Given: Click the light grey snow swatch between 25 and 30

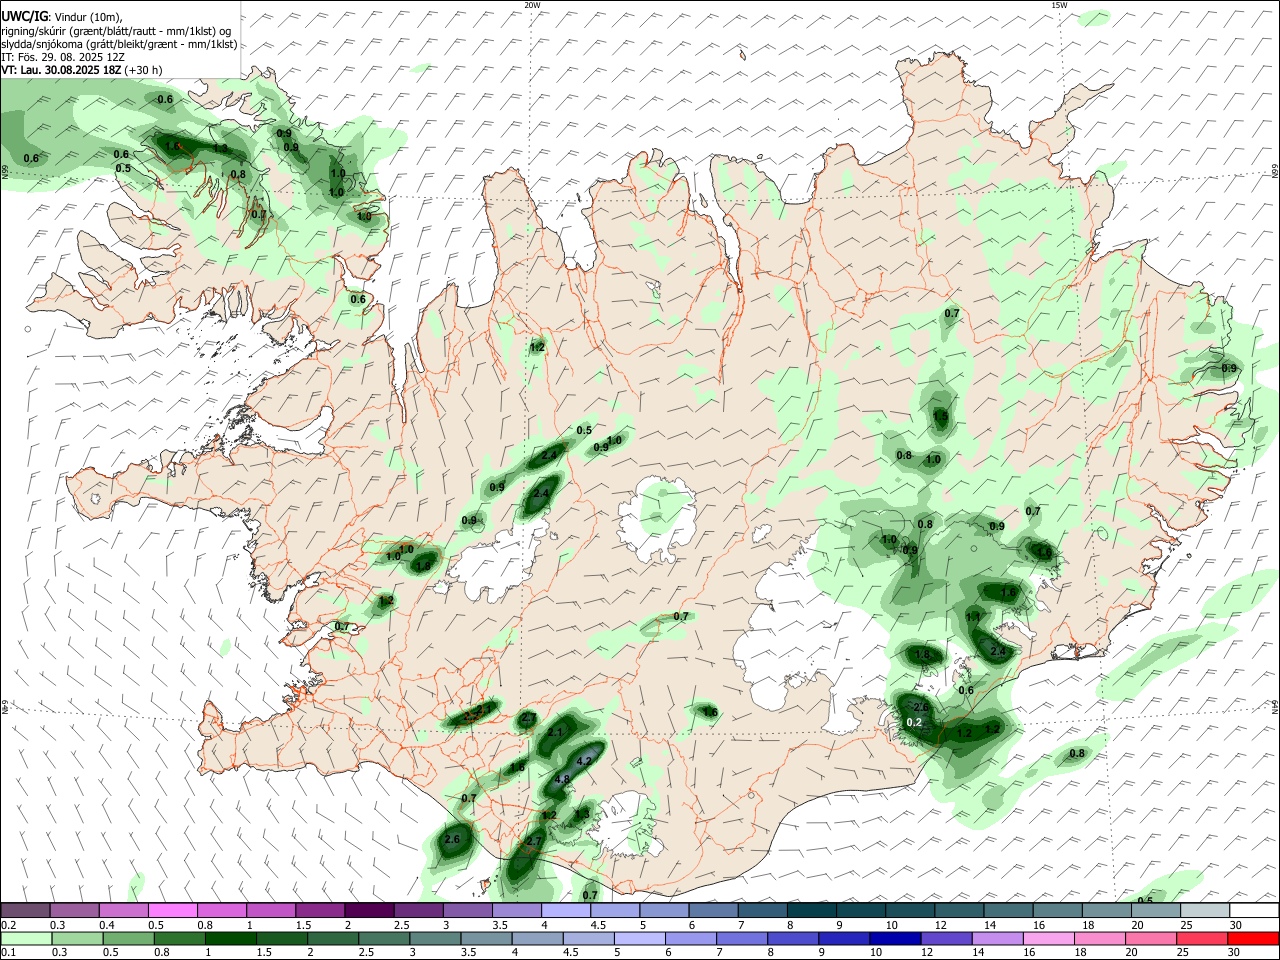Looking at the screenshot, I should [1205, 911].
